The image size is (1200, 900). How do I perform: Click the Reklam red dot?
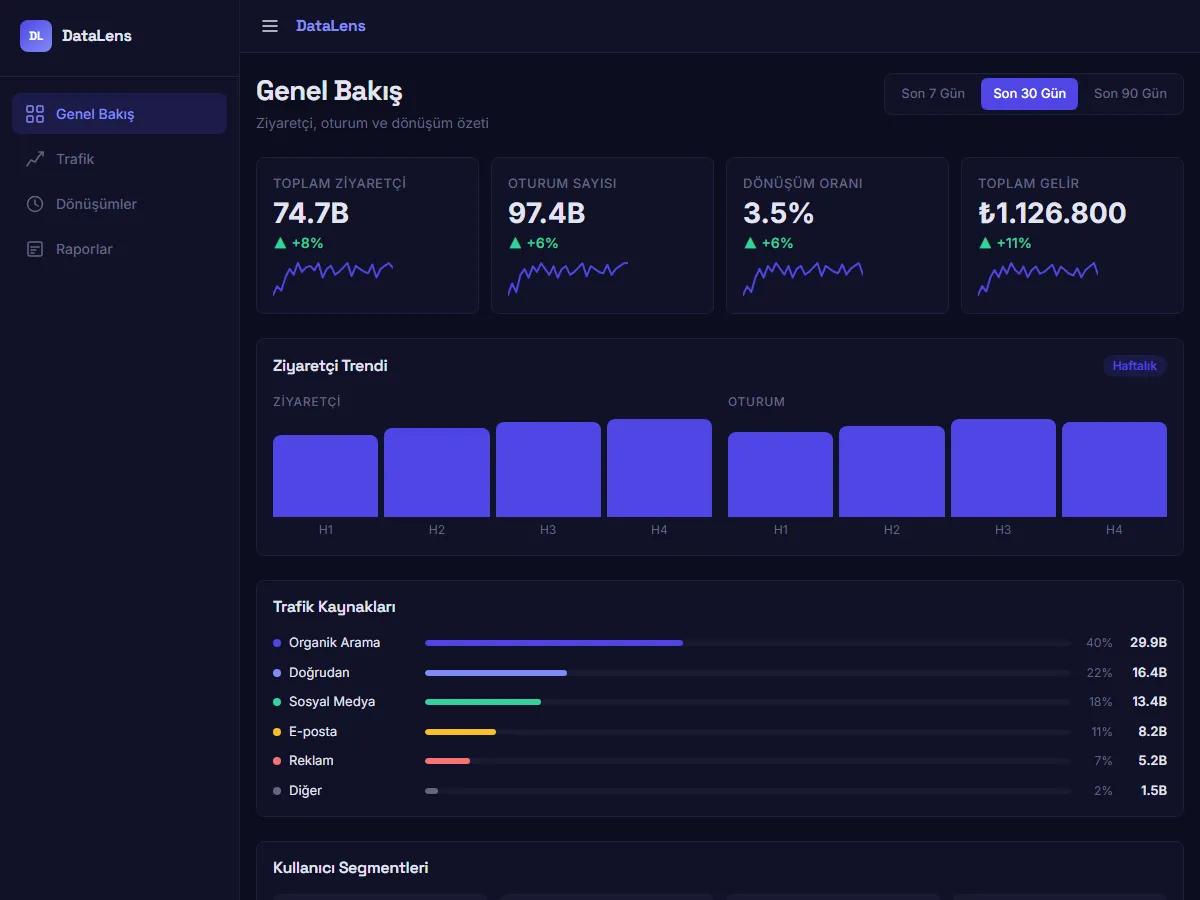[277, 761]
